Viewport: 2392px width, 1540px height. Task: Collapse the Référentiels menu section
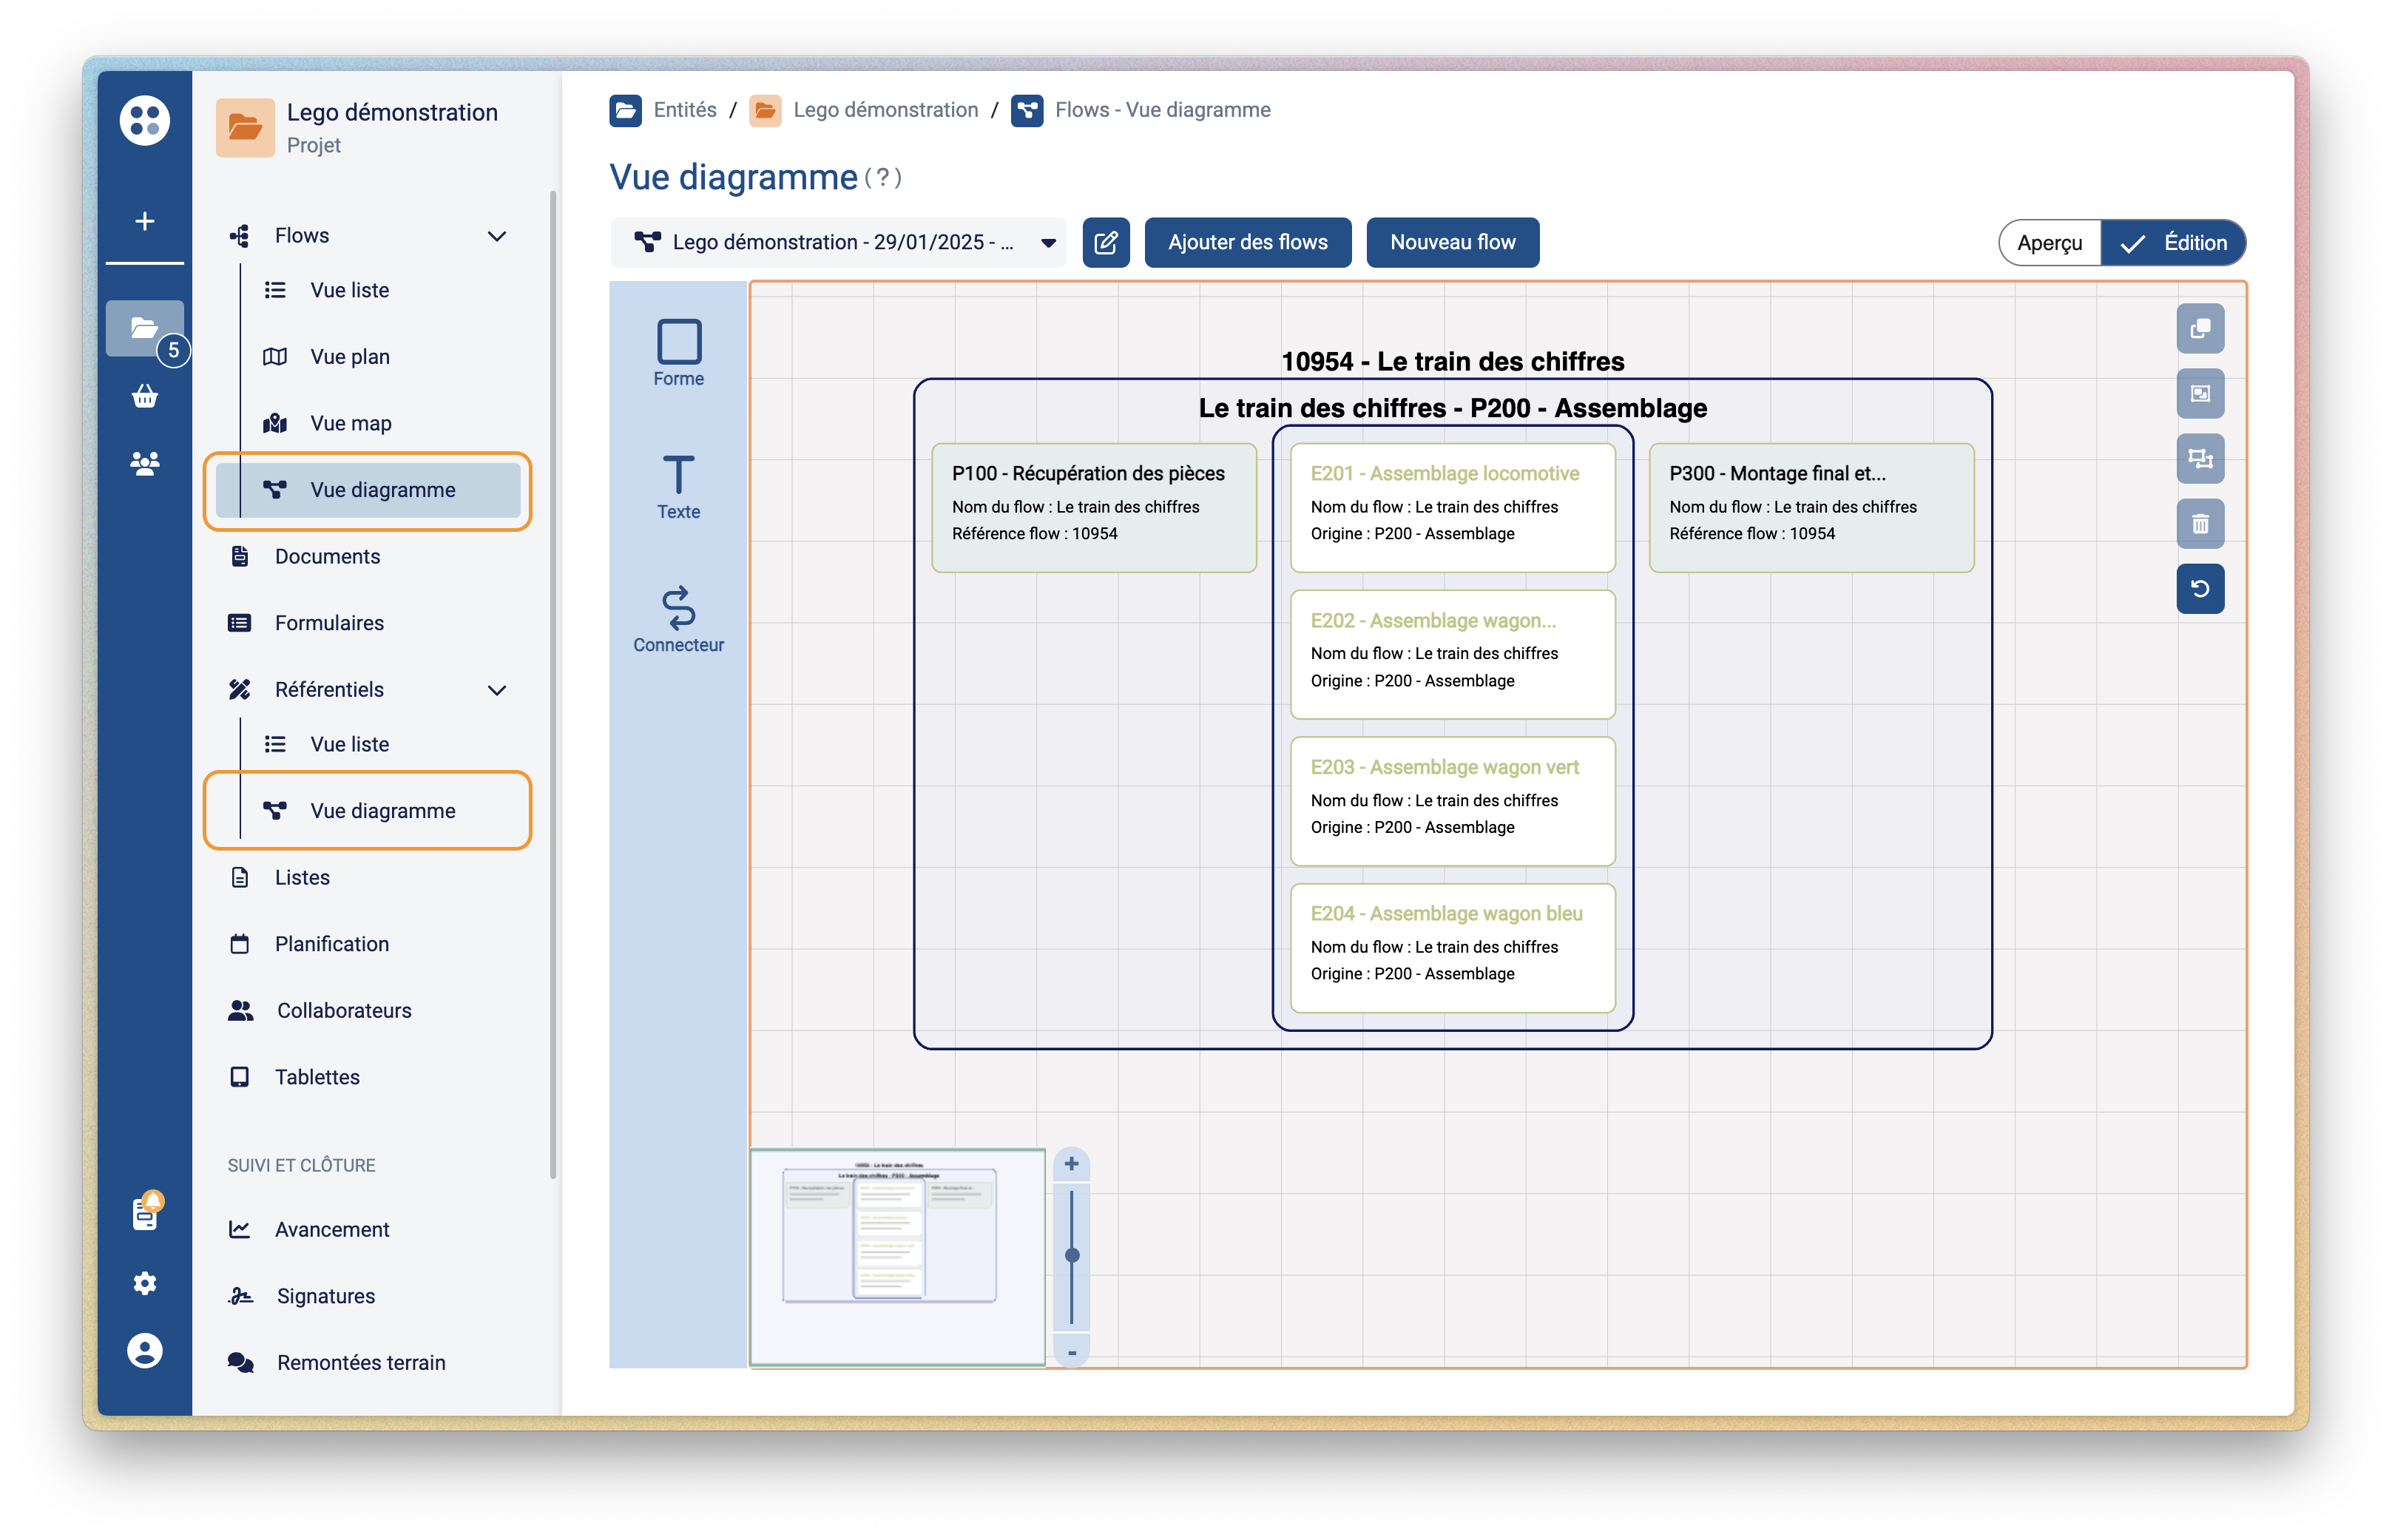pos(496,690)
